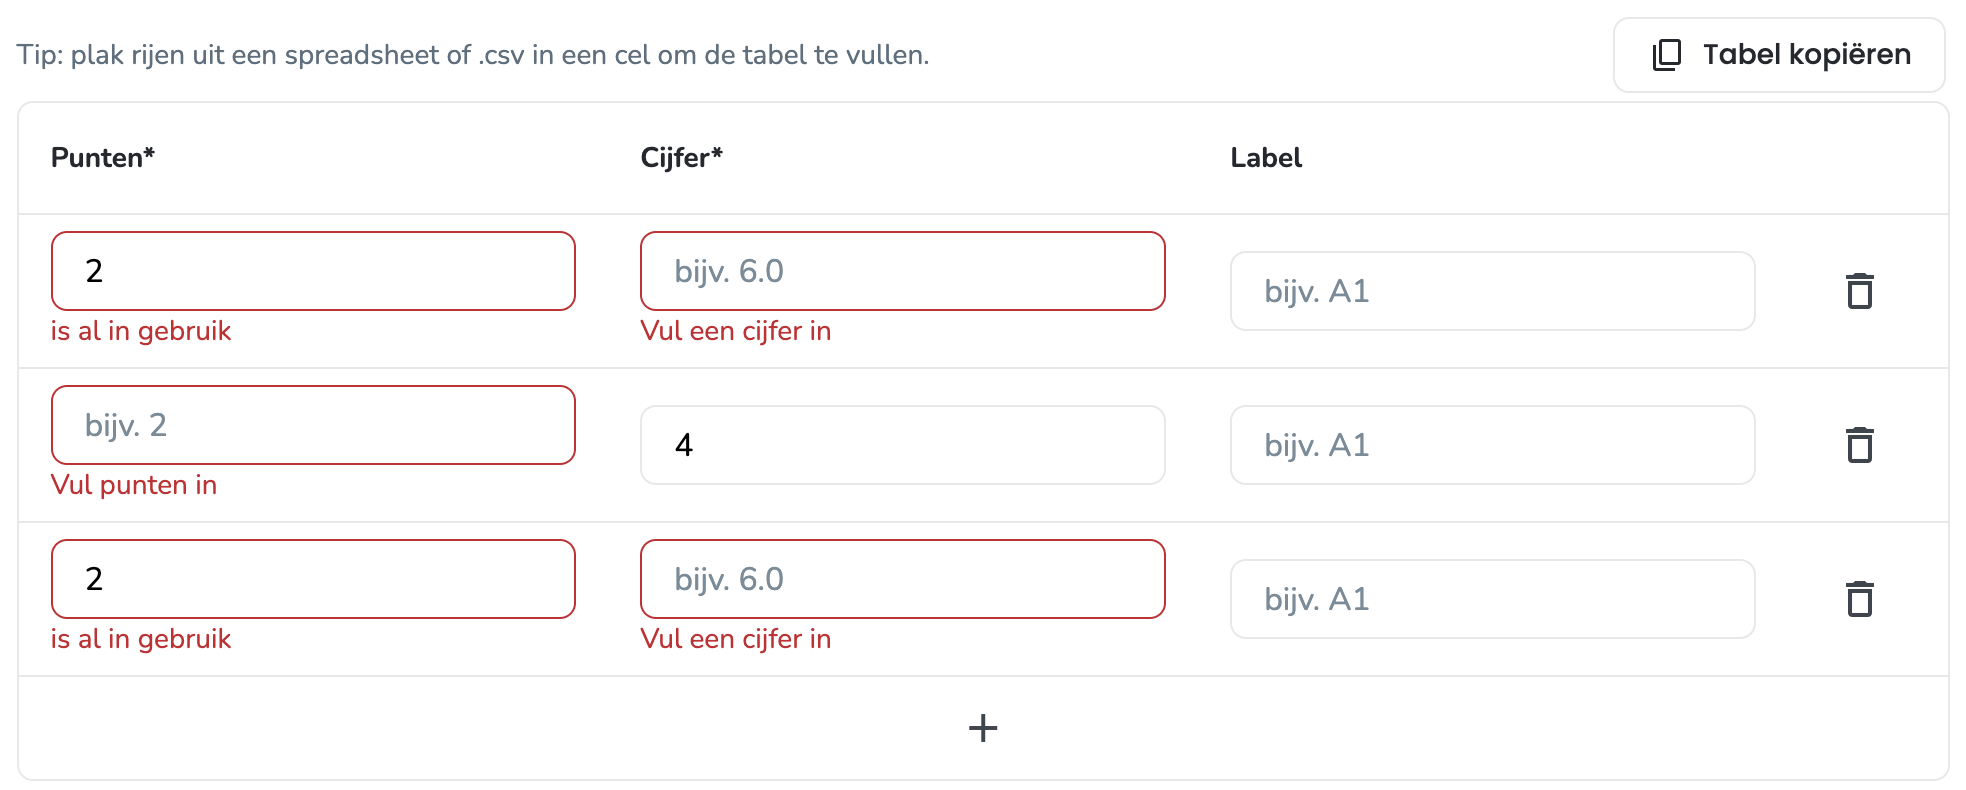Click the Tabel kopiëren button text
1966x790 pixels.
tap(1807, 54)
